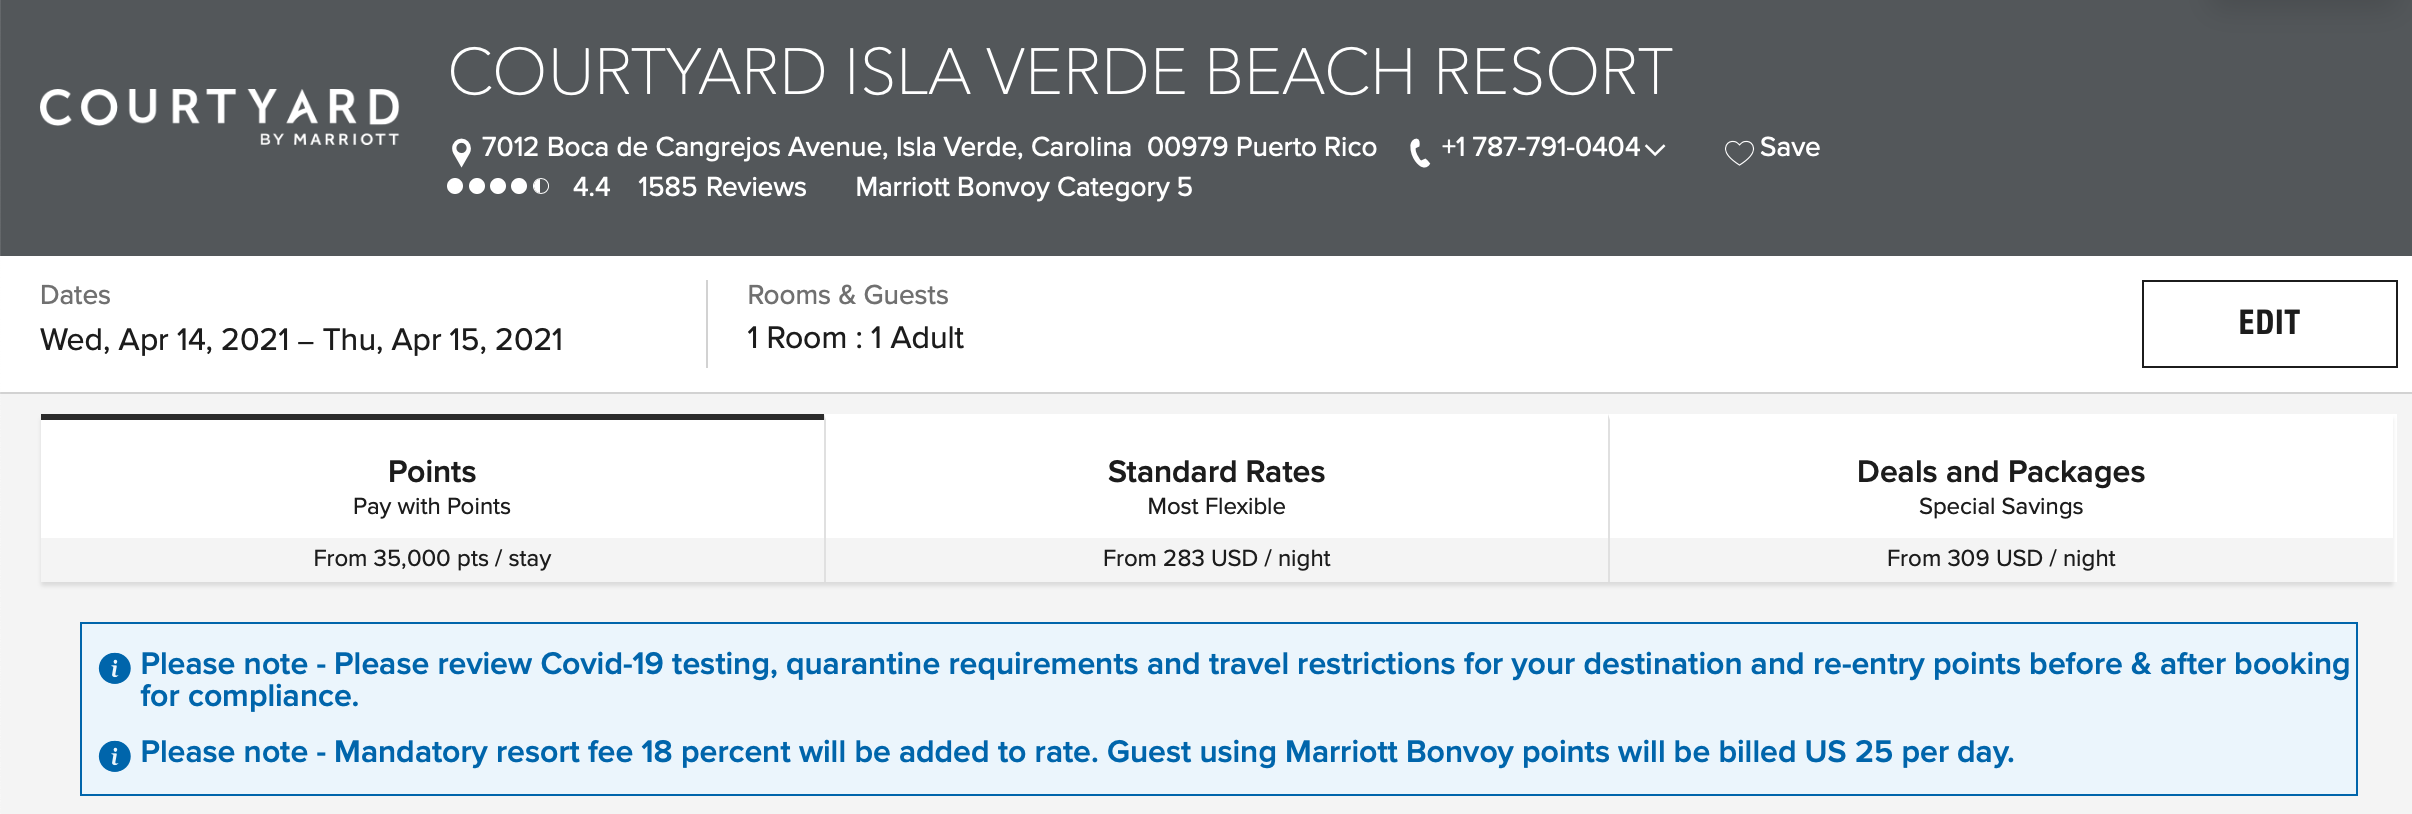Click the info icon beside Covid-19 notice

[x=115, y=668]
